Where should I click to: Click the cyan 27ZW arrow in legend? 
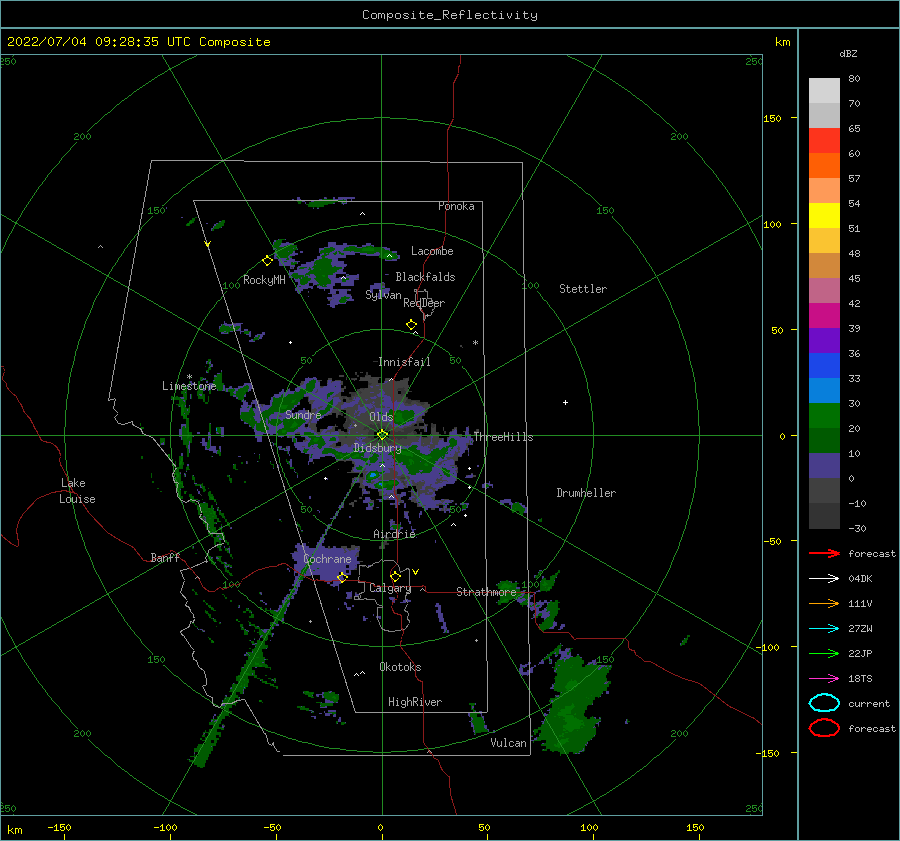[x=824, y=629]
